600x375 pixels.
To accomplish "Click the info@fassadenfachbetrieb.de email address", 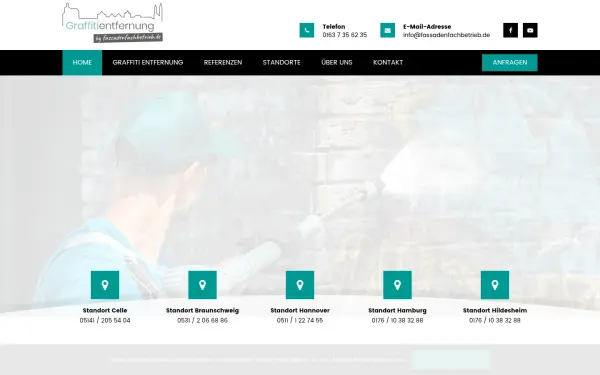I will click(446, 35).
